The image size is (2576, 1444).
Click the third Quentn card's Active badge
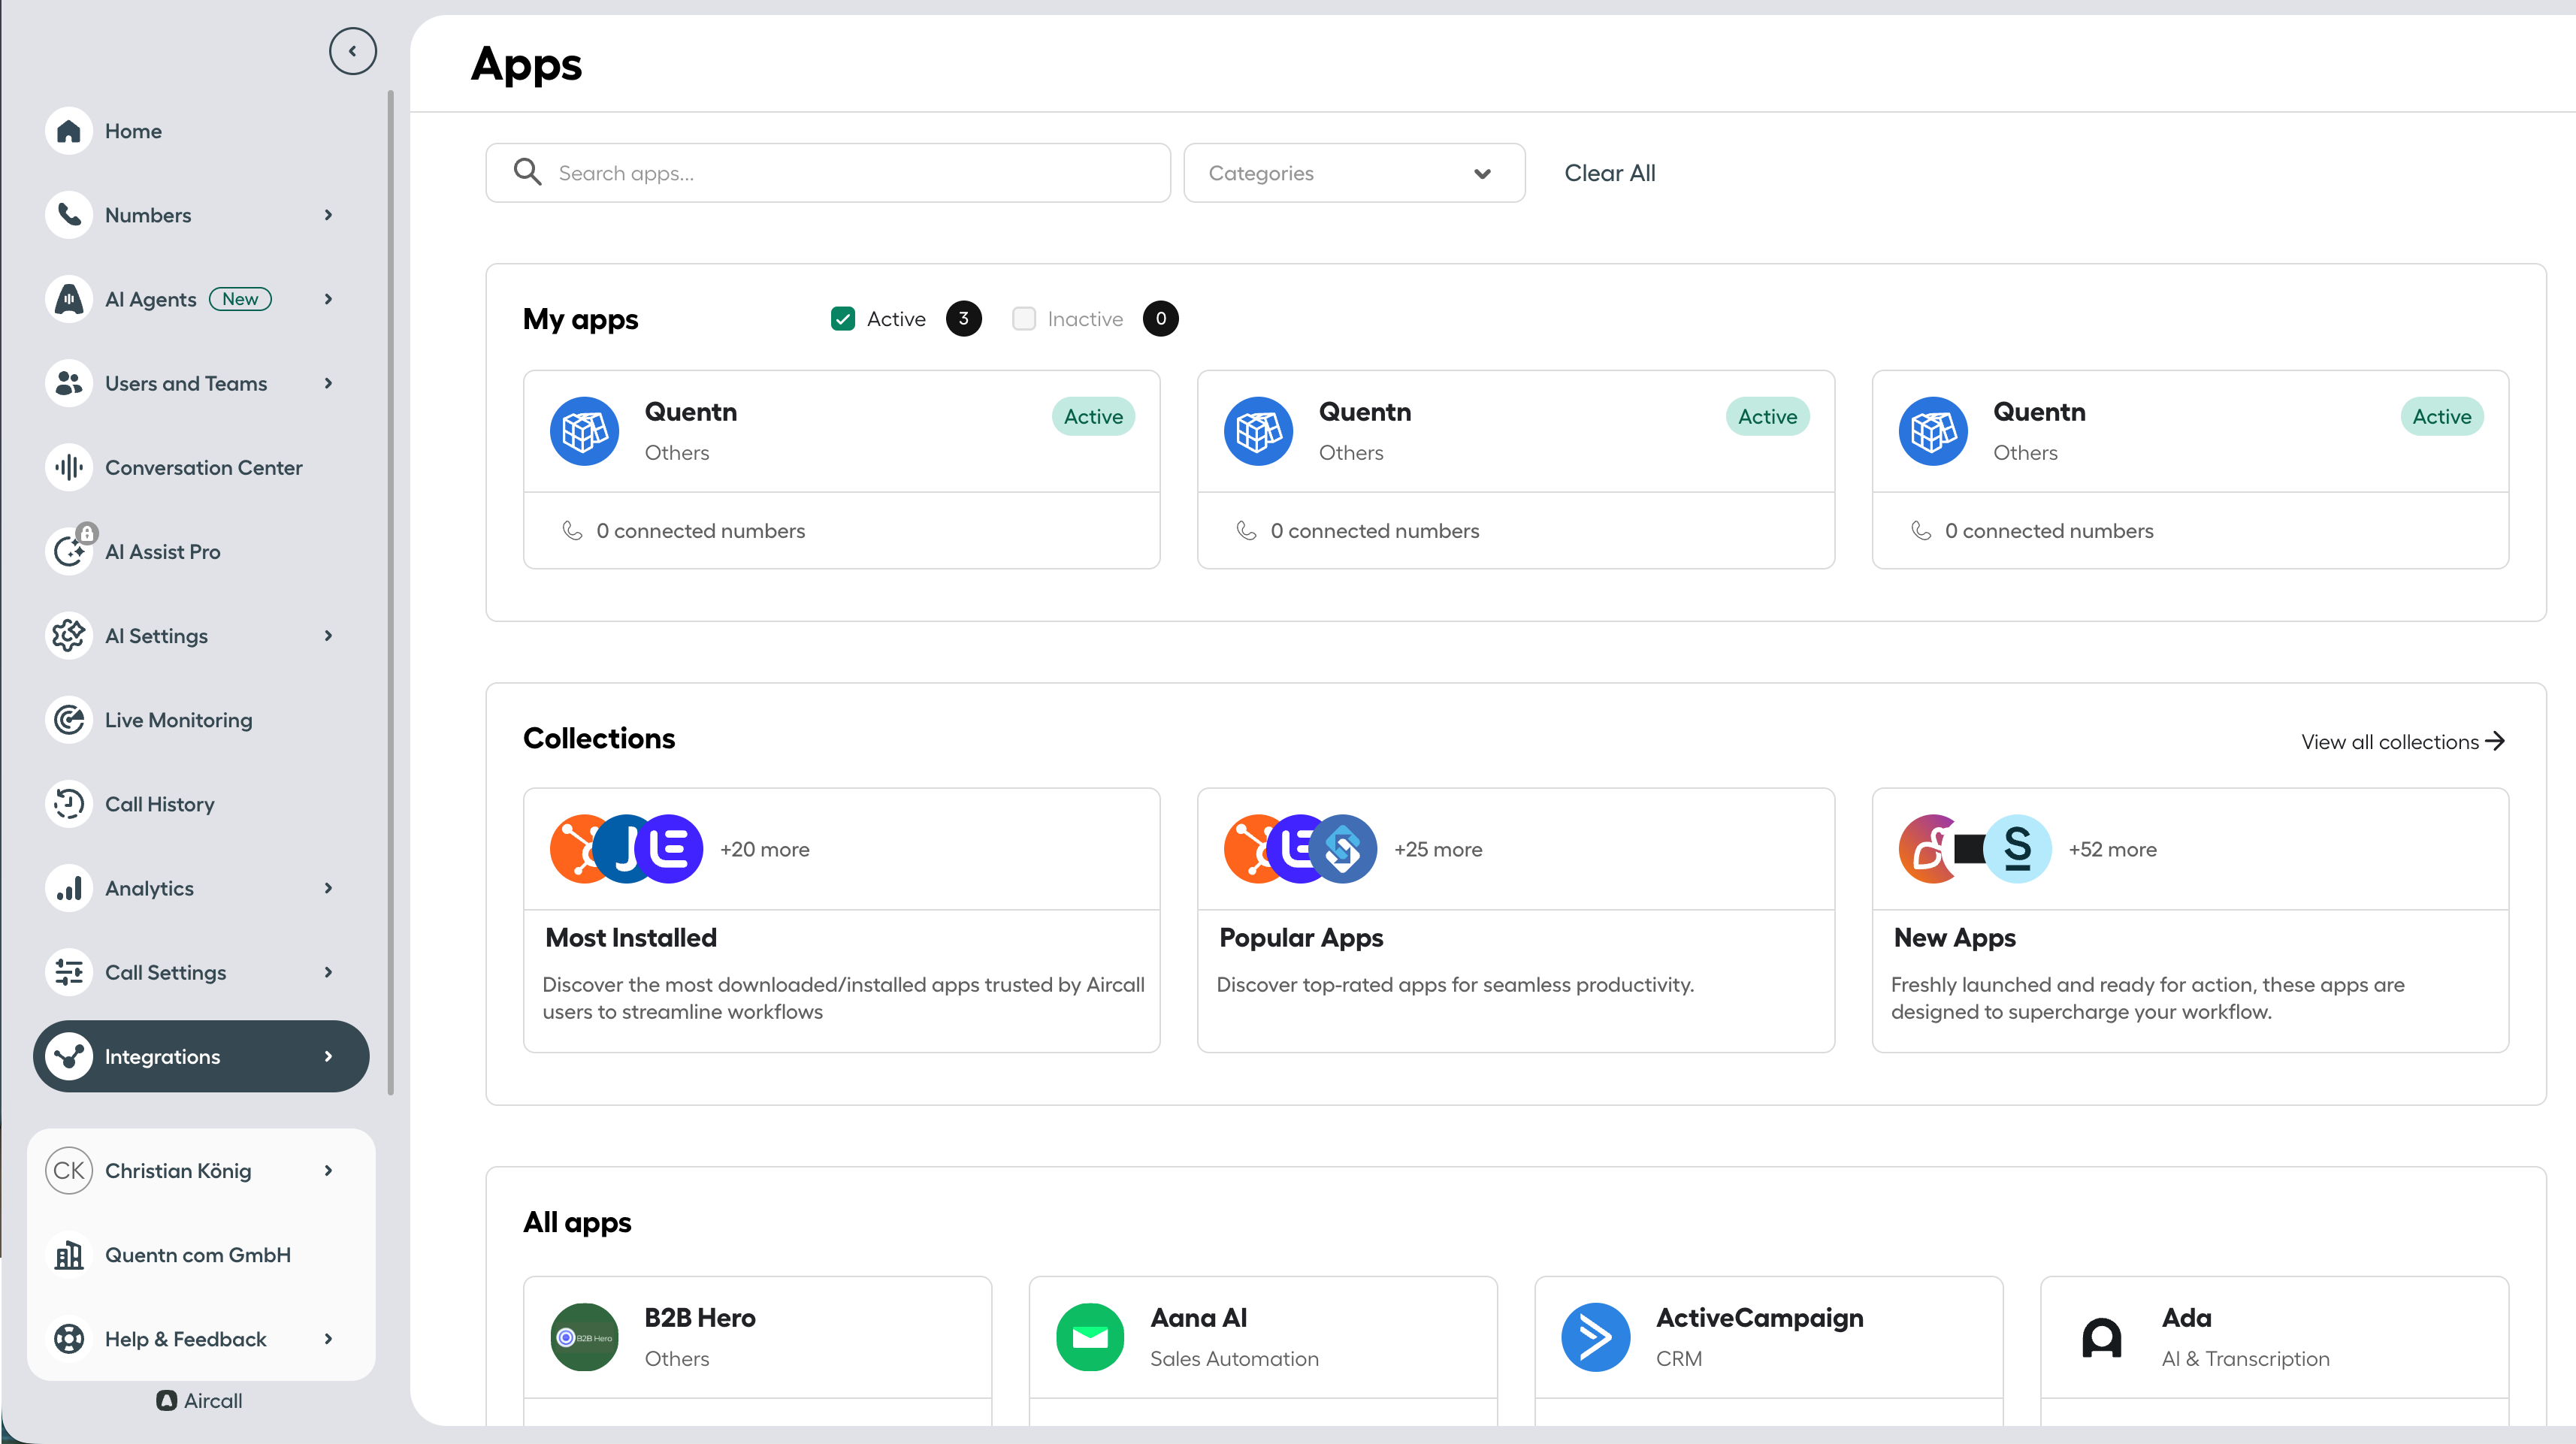2441,417
